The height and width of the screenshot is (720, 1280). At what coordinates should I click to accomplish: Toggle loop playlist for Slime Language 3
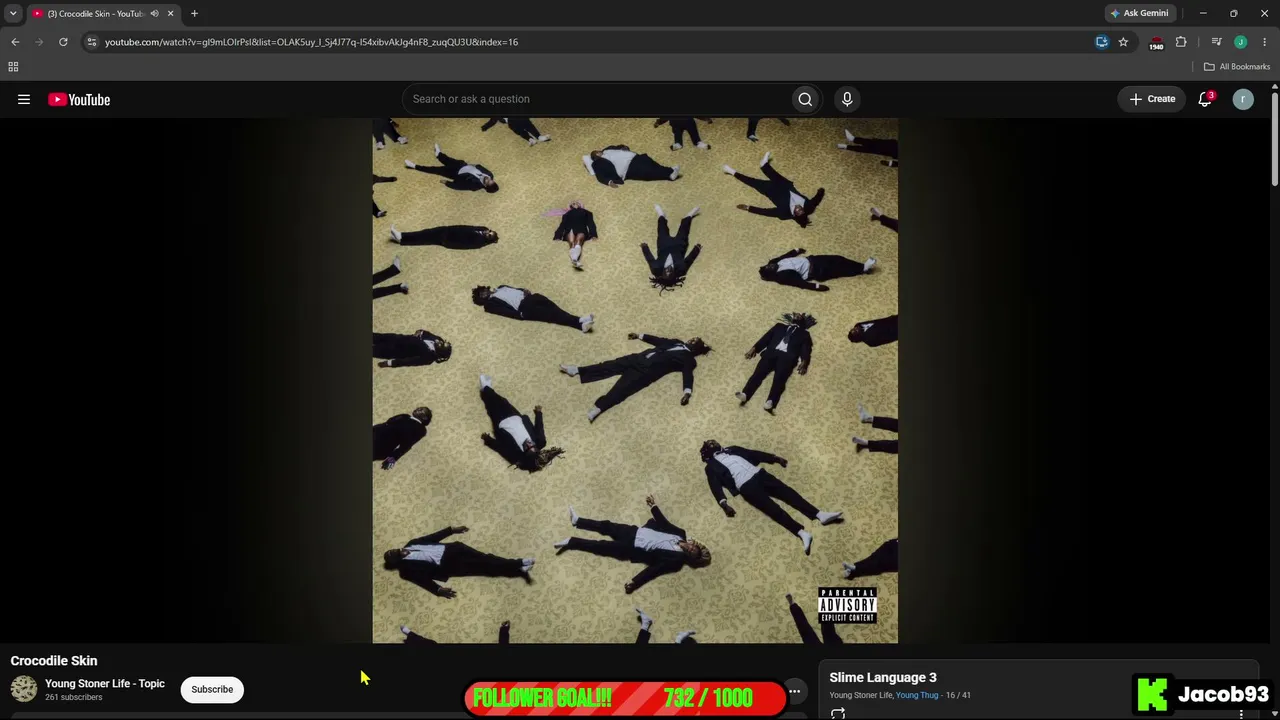[x=838, y=714]
